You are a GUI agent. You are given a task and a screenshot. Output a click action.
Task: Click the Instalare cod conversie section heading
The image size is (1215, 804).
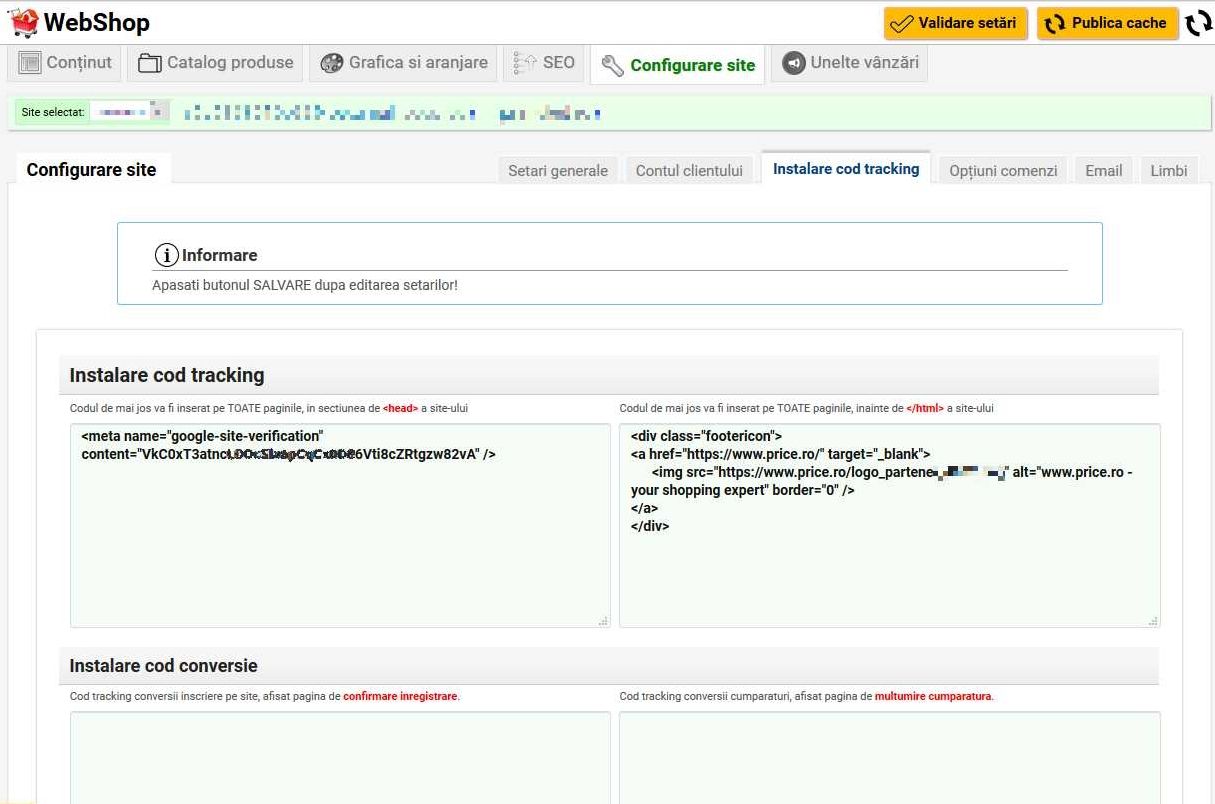coord(164,666)
